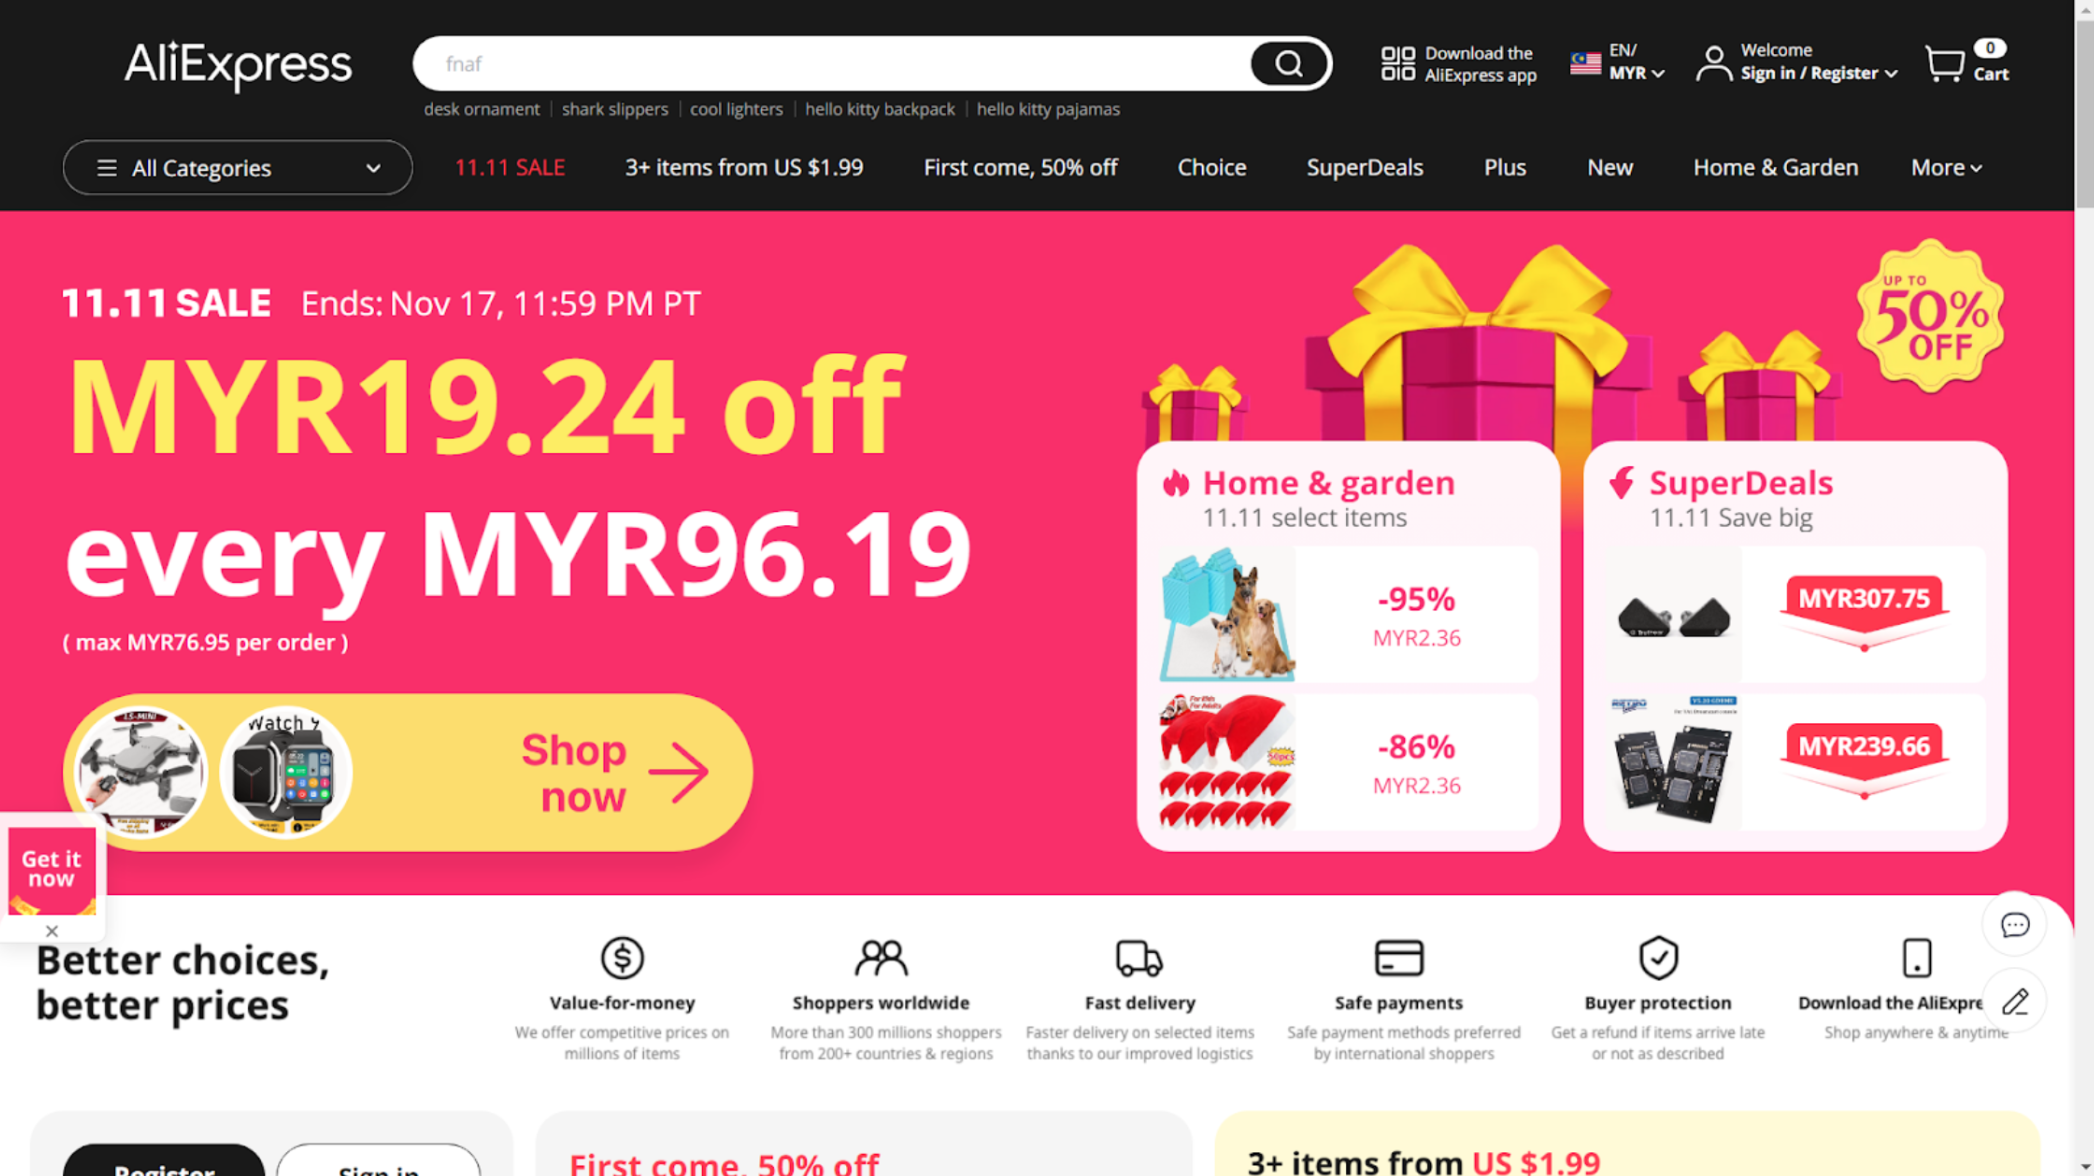Click the pencil feedback icon

click(2014, 1001)
